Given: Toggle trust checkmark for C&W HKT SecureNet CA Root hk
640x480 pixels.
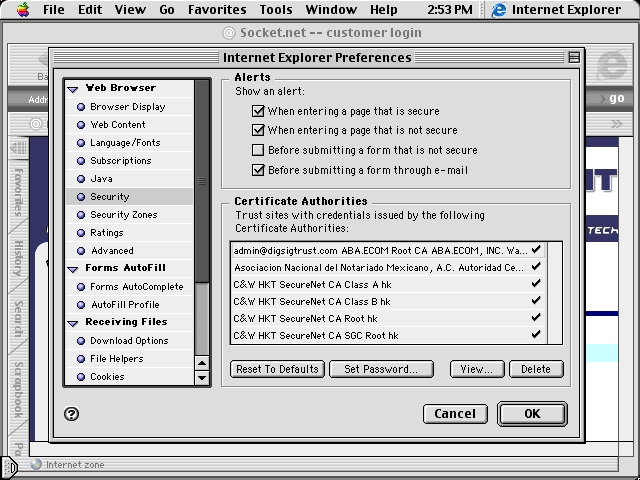Looking at the screenshot, I should [x=536, y=318].
